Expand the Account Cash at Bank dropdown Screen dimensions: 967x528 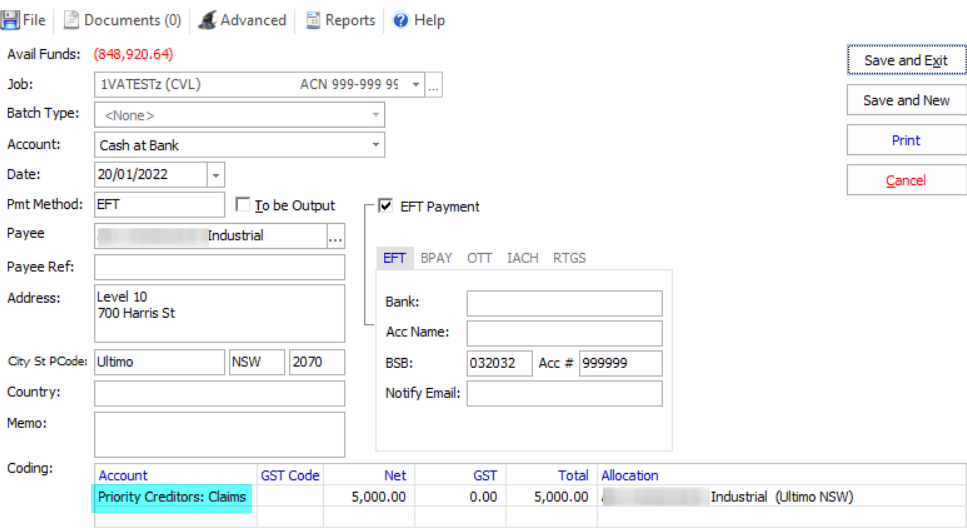pyautogui.click(x=376, y=145)
